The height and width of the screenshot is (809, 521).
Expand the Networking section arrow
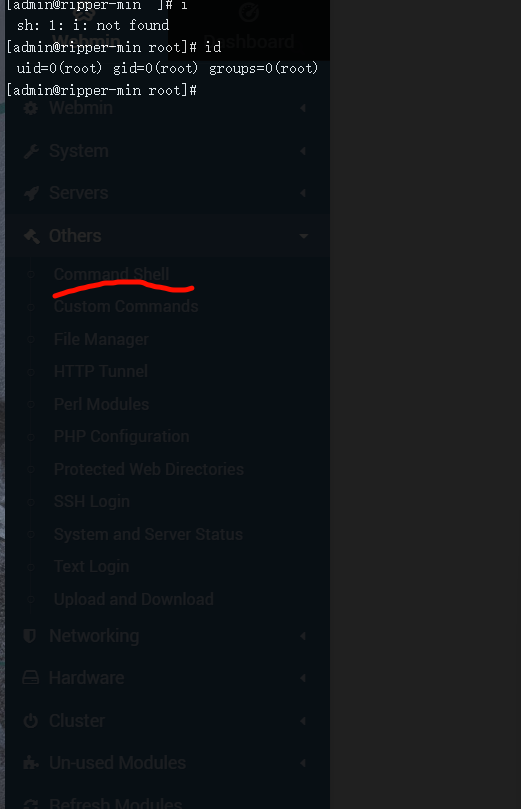click(303, 636)
